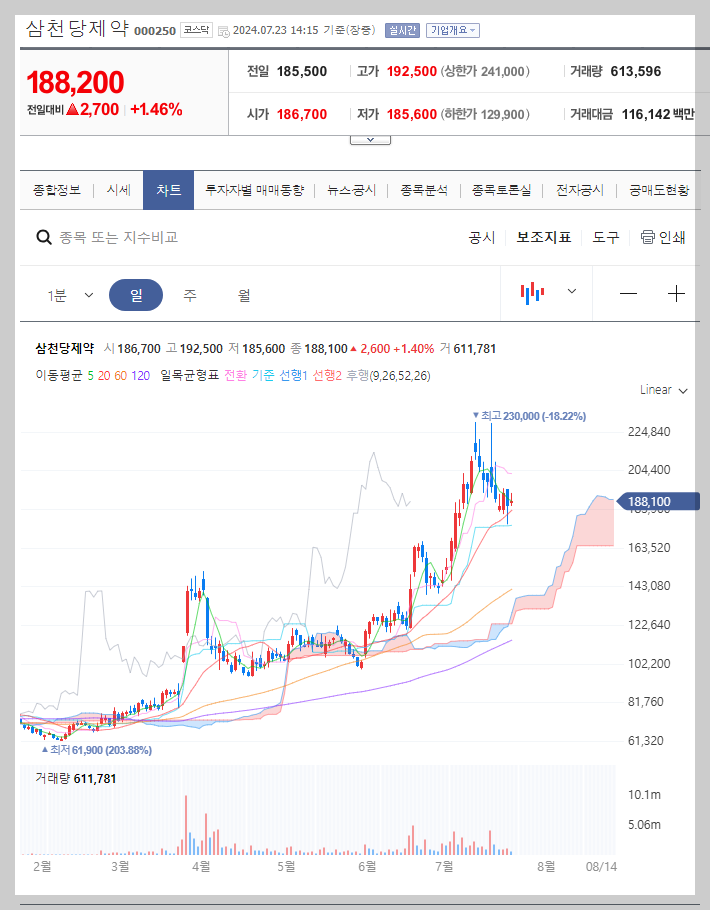Screen dimensions: 710x910
Task: Click the 188,100 current price marker
Action: point(657,501)
